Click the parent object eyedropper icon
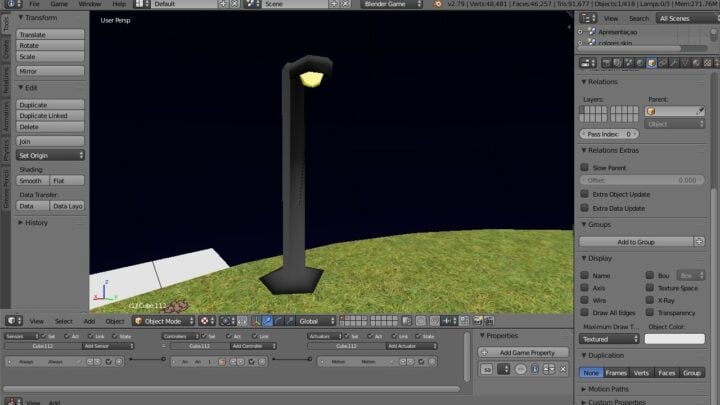This screenshot has width=720, height=405. click(701, 111)
